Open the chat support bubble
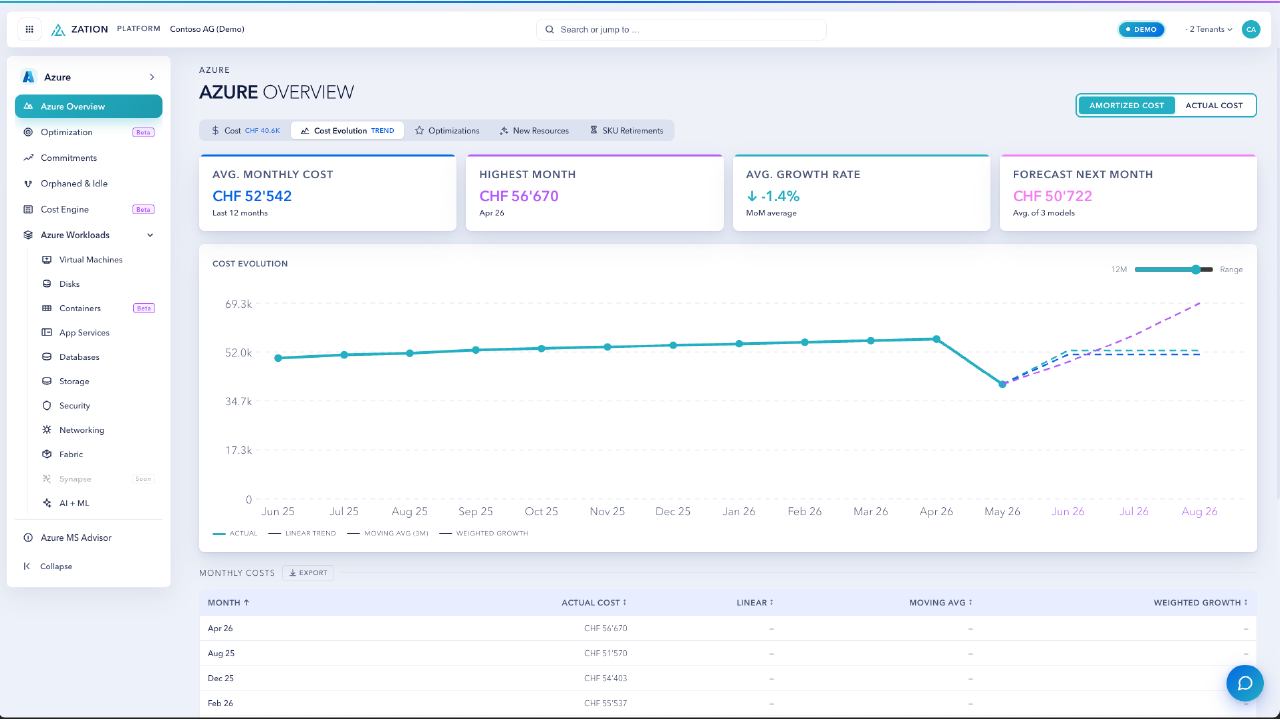This screenshot has height=720, width=1280. pyautogui.click(x=1245, y=683)
